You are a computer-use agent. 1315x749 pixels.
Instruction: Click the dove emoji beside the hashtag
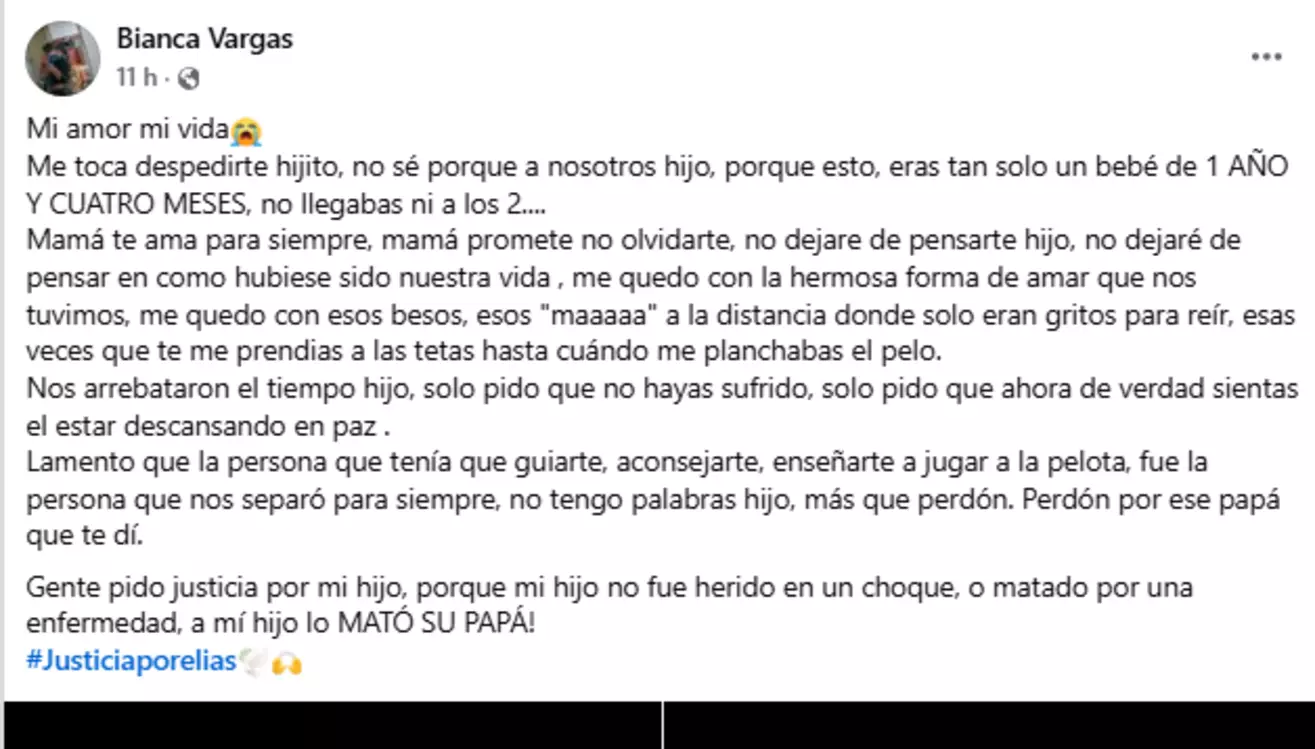(x=251, y=662)
